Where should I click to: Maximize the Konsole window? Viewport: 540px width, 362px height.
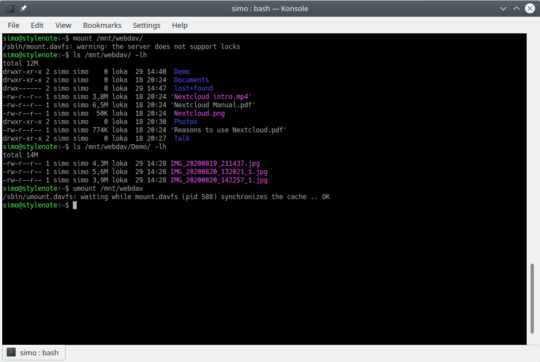(516, 8)
